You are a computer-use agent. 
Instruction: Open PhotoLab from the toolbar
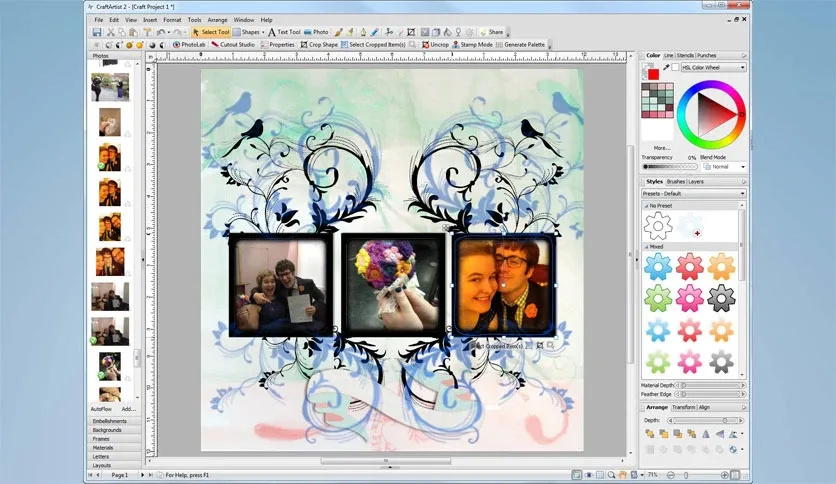click(x=189, y=45)
